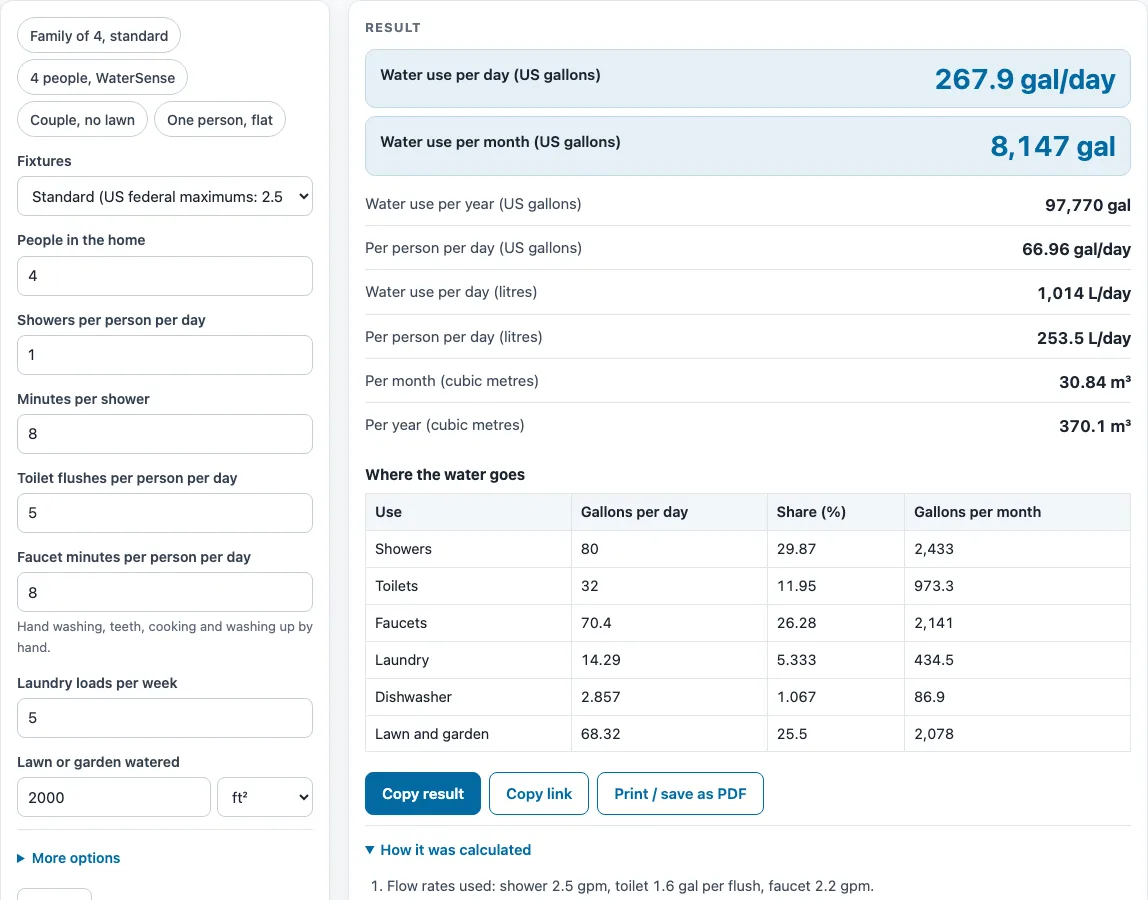Apply the '4 people, WaterSense' preset
Screen dimensions: 1148x900
(x=102, y=78)
